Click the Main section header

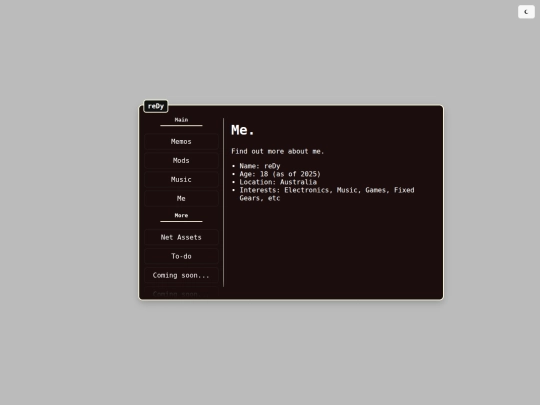pos(181,120)
